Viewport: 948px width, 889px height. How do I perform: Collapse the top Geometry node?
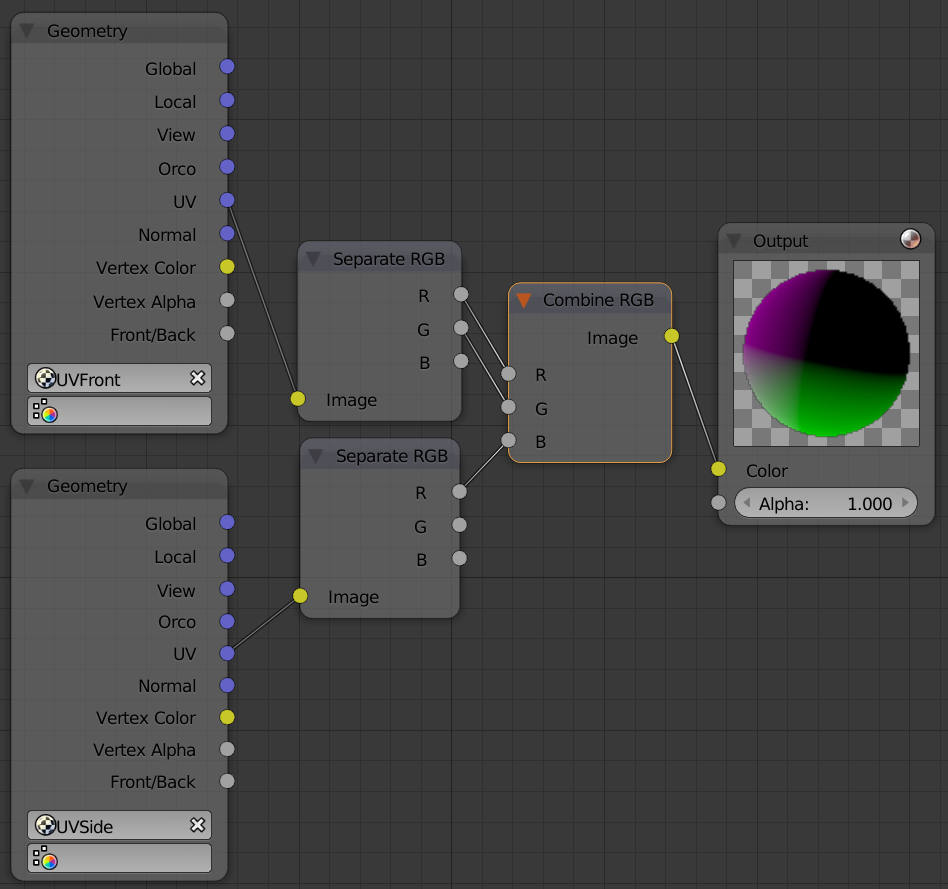27,30
